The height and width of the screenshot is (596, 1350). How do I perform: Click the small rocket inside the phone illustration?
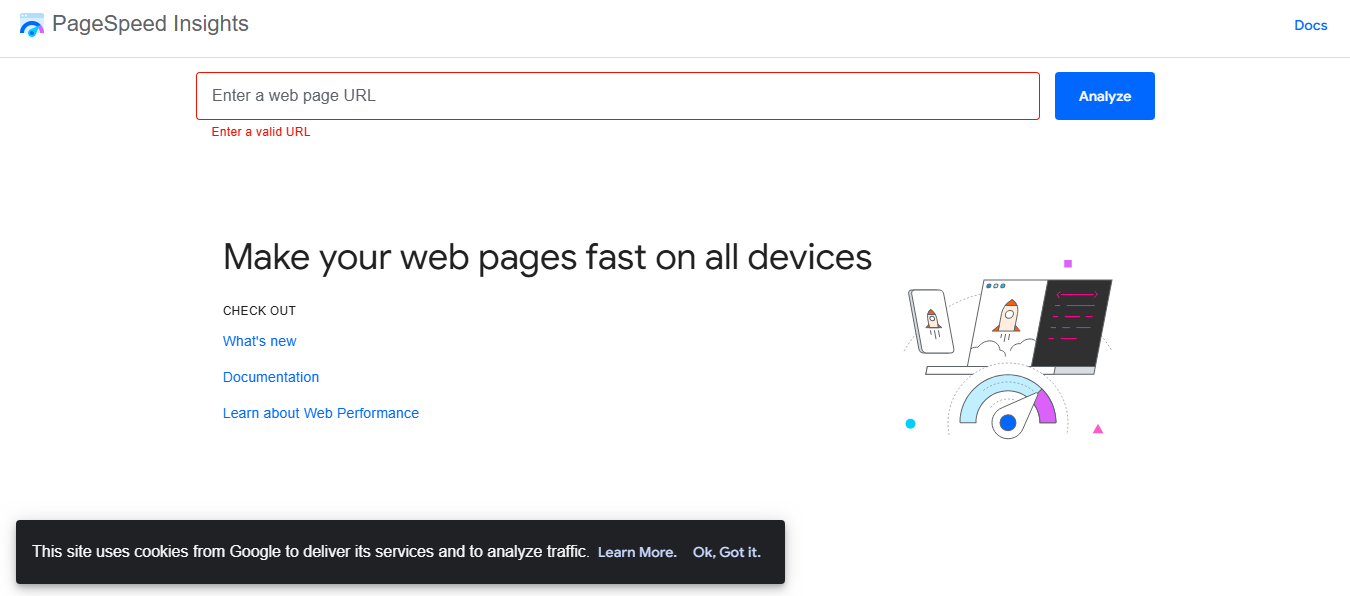935,320
